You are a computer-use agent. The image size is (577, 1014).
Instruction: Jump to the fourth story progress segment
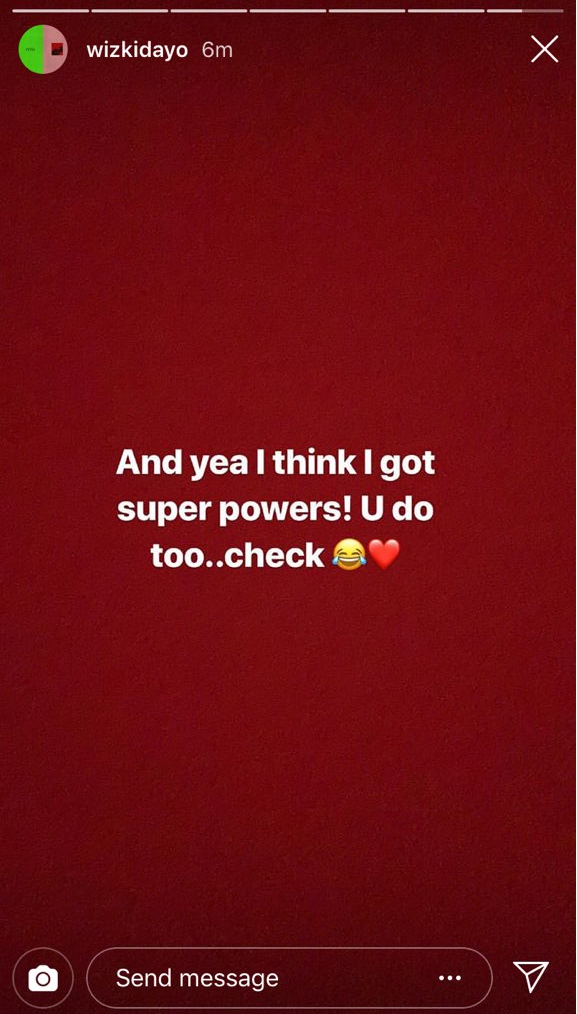pyautogui.click(x=287, y=11)
